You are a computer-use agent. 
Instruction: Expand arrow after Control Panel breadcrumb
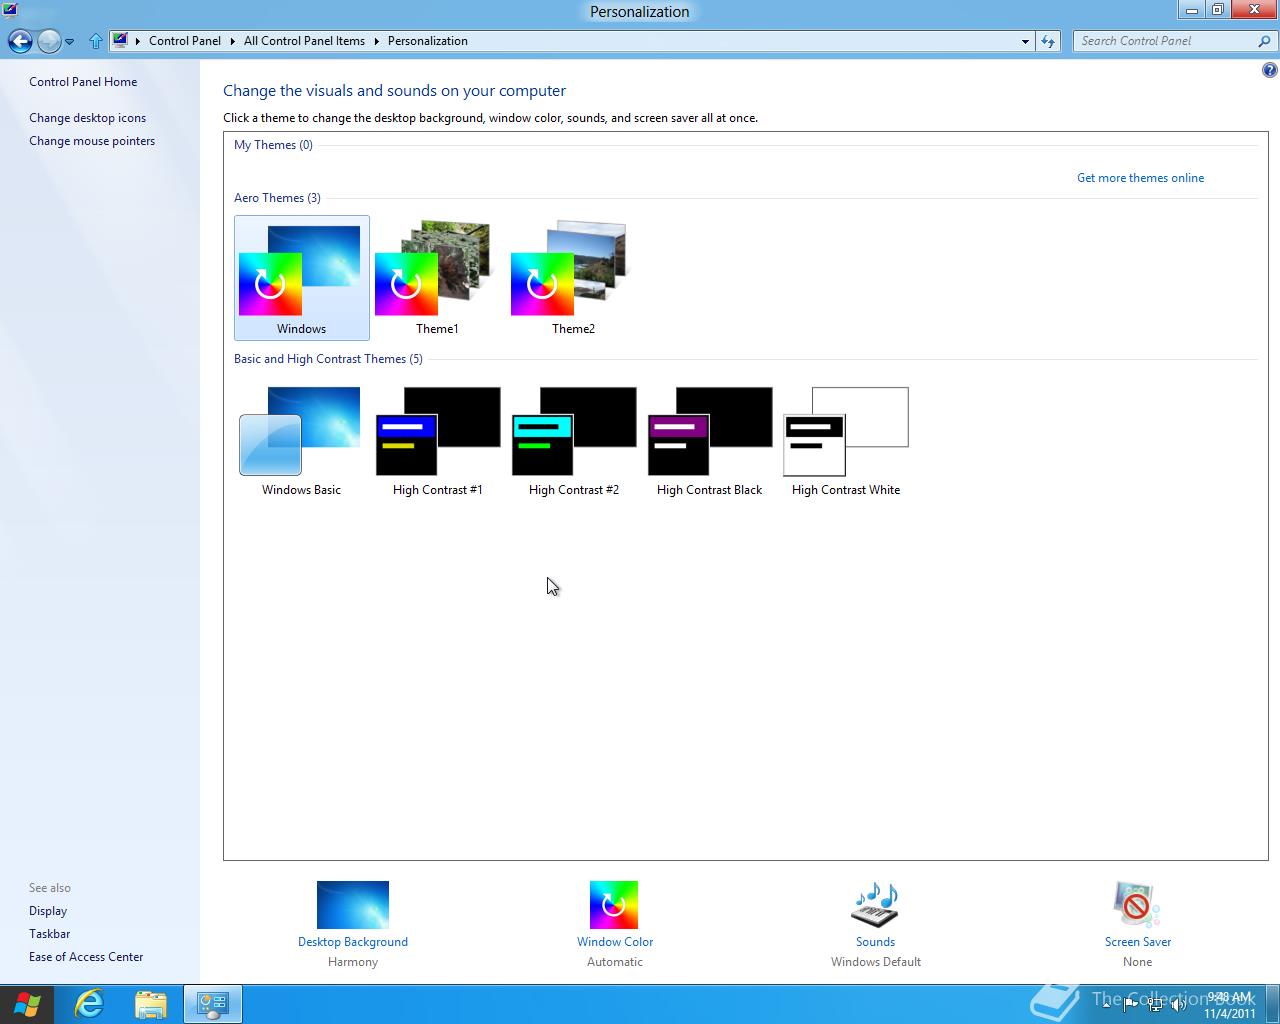pos(233,41)
